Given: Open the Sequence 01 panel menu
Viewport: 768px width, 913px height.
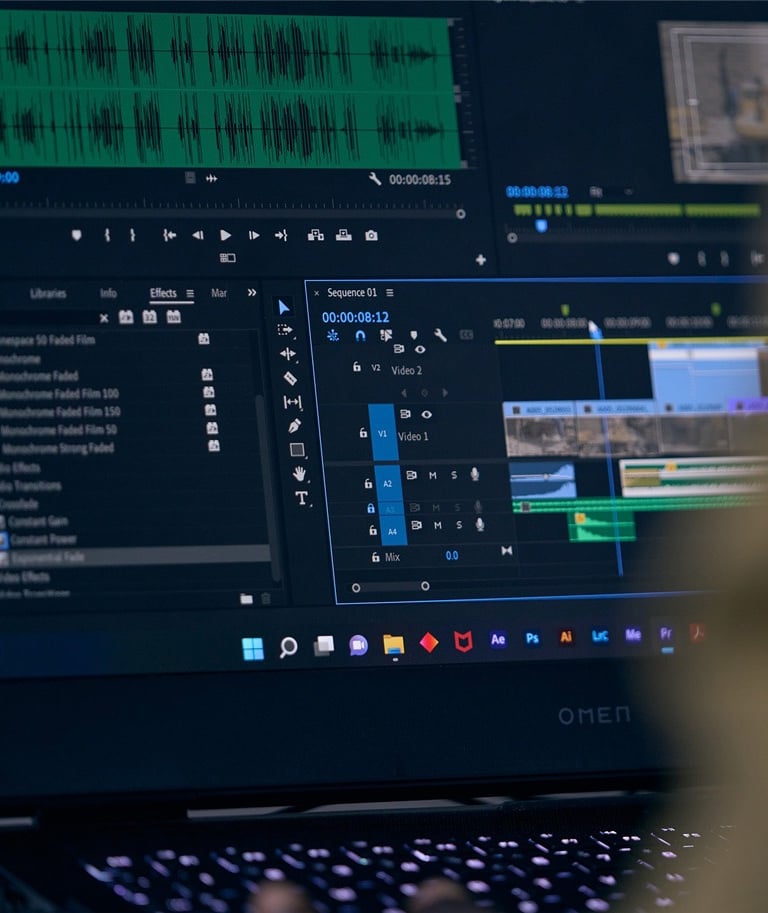Looking at the screenshot, I should tap(390, 292).
